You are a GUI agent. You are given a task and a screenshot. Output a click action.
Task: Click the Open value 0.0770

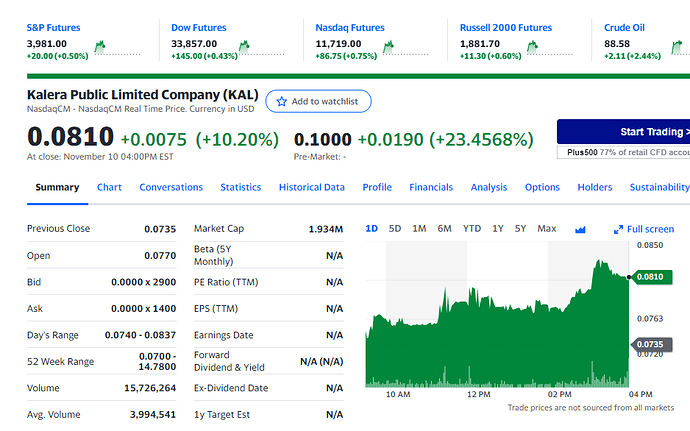pyautogui.click(x=160, y=256)
